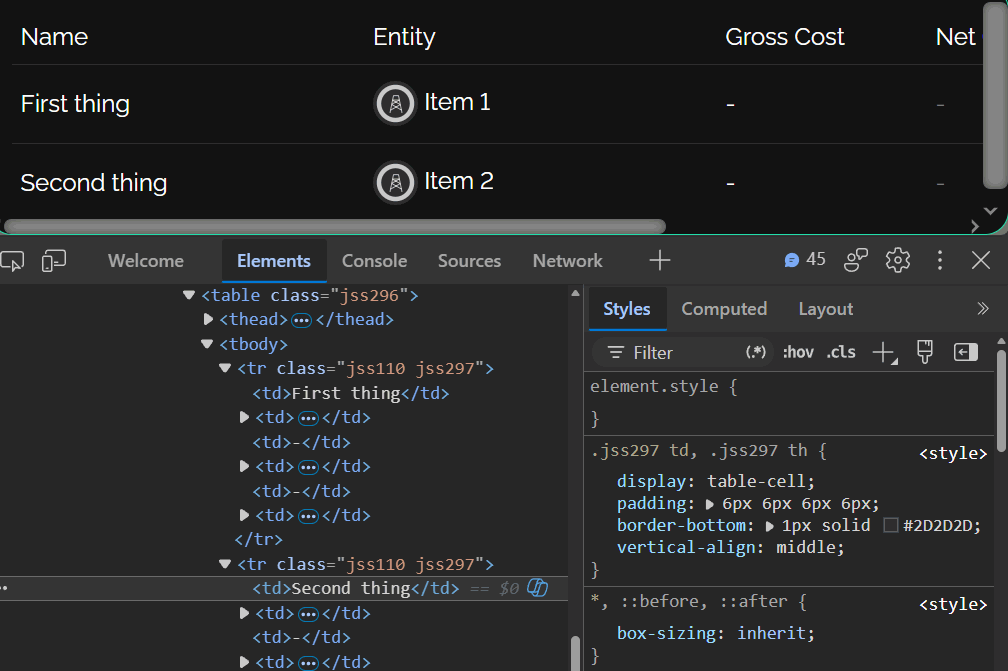Toggle the :hov element state panel

tap(798, 352)
